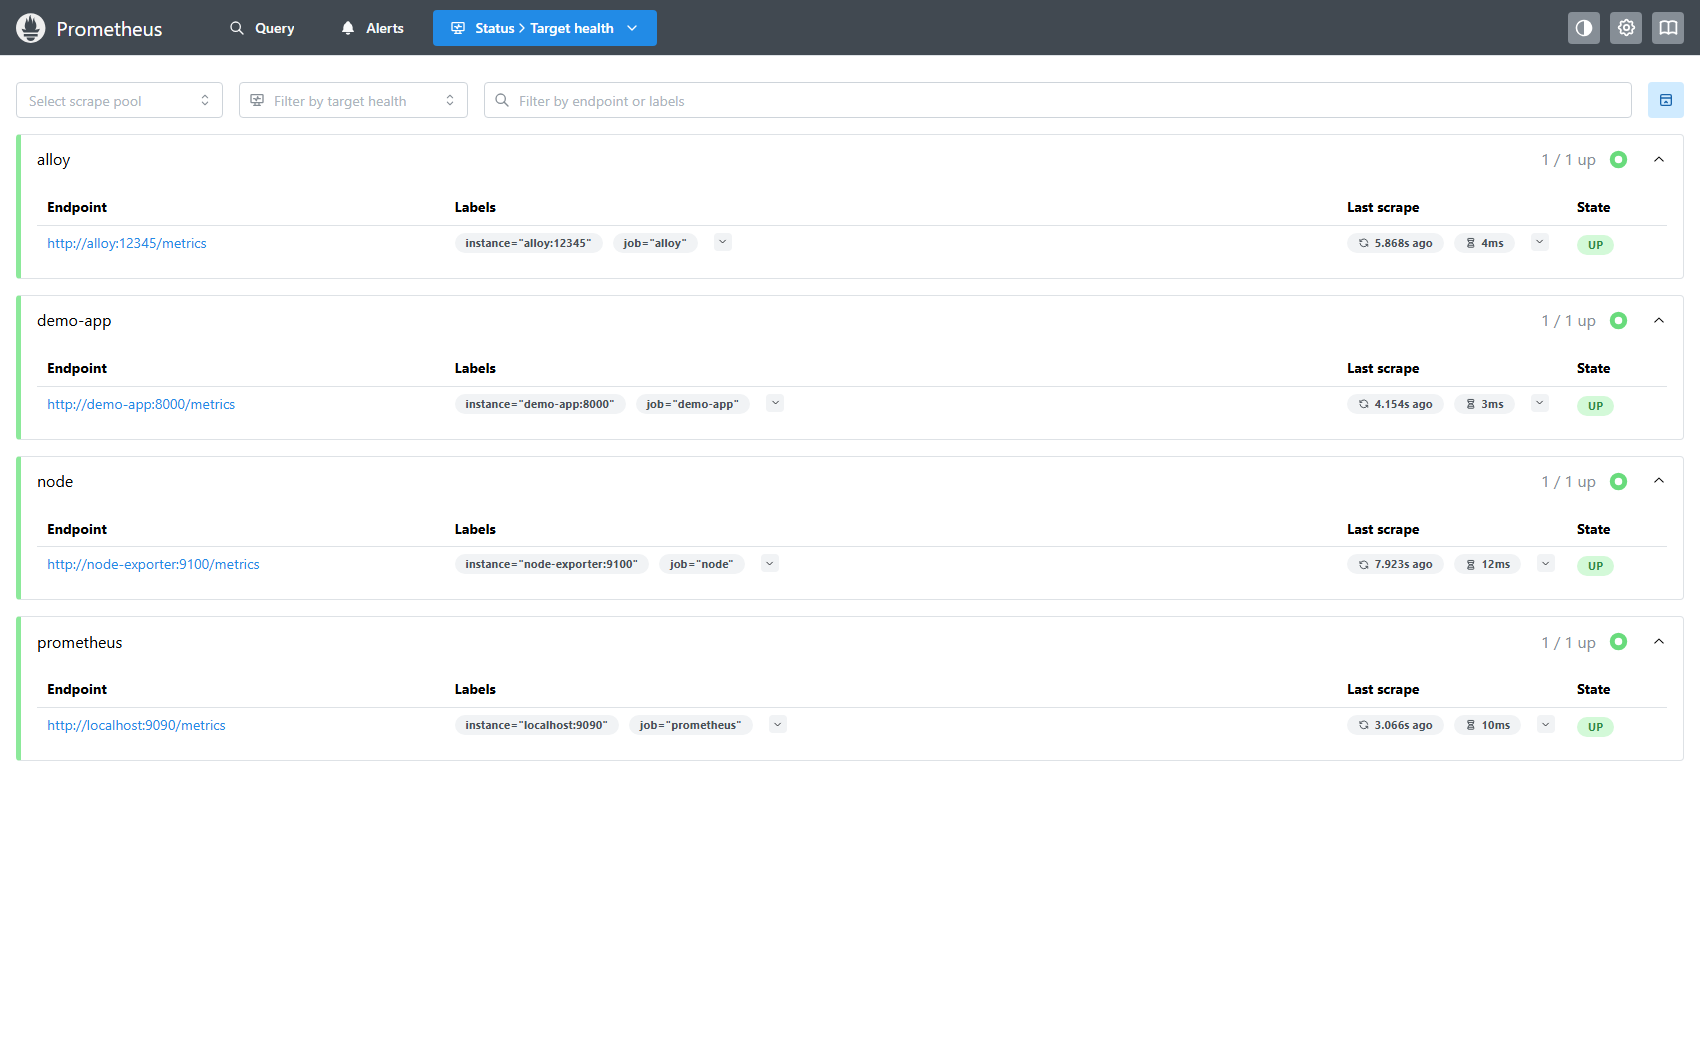Open the http://node-exporter:9100/metrics link

[153, 564]
